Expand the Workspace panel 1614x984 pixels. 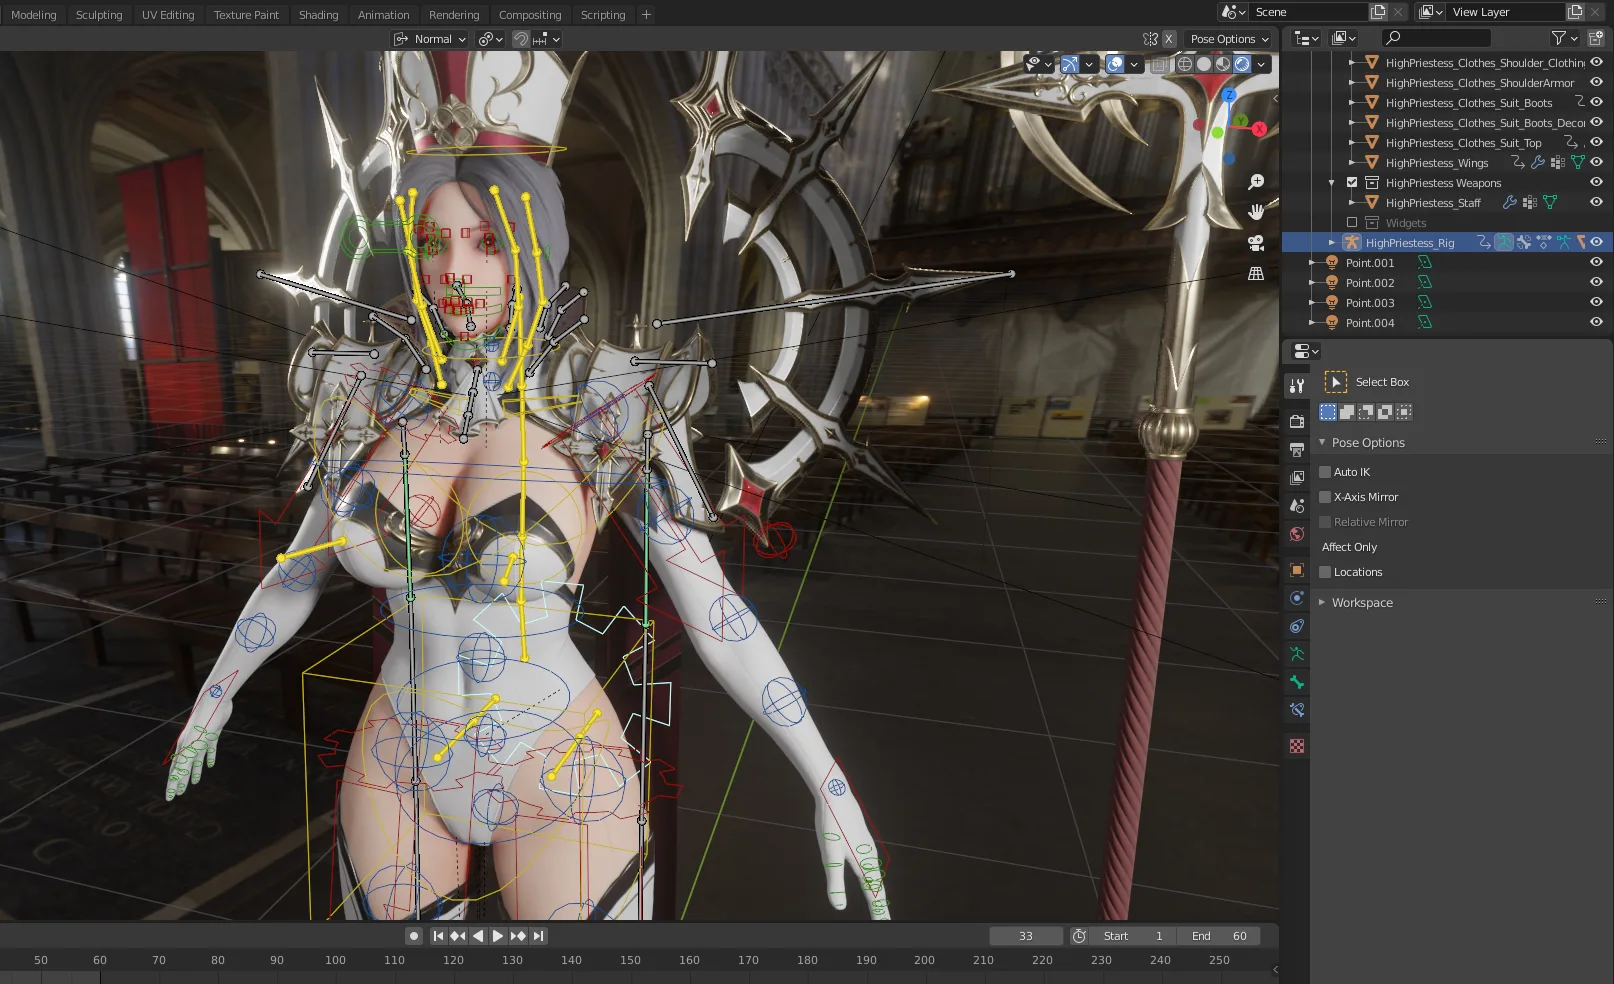coord(1322,602)
